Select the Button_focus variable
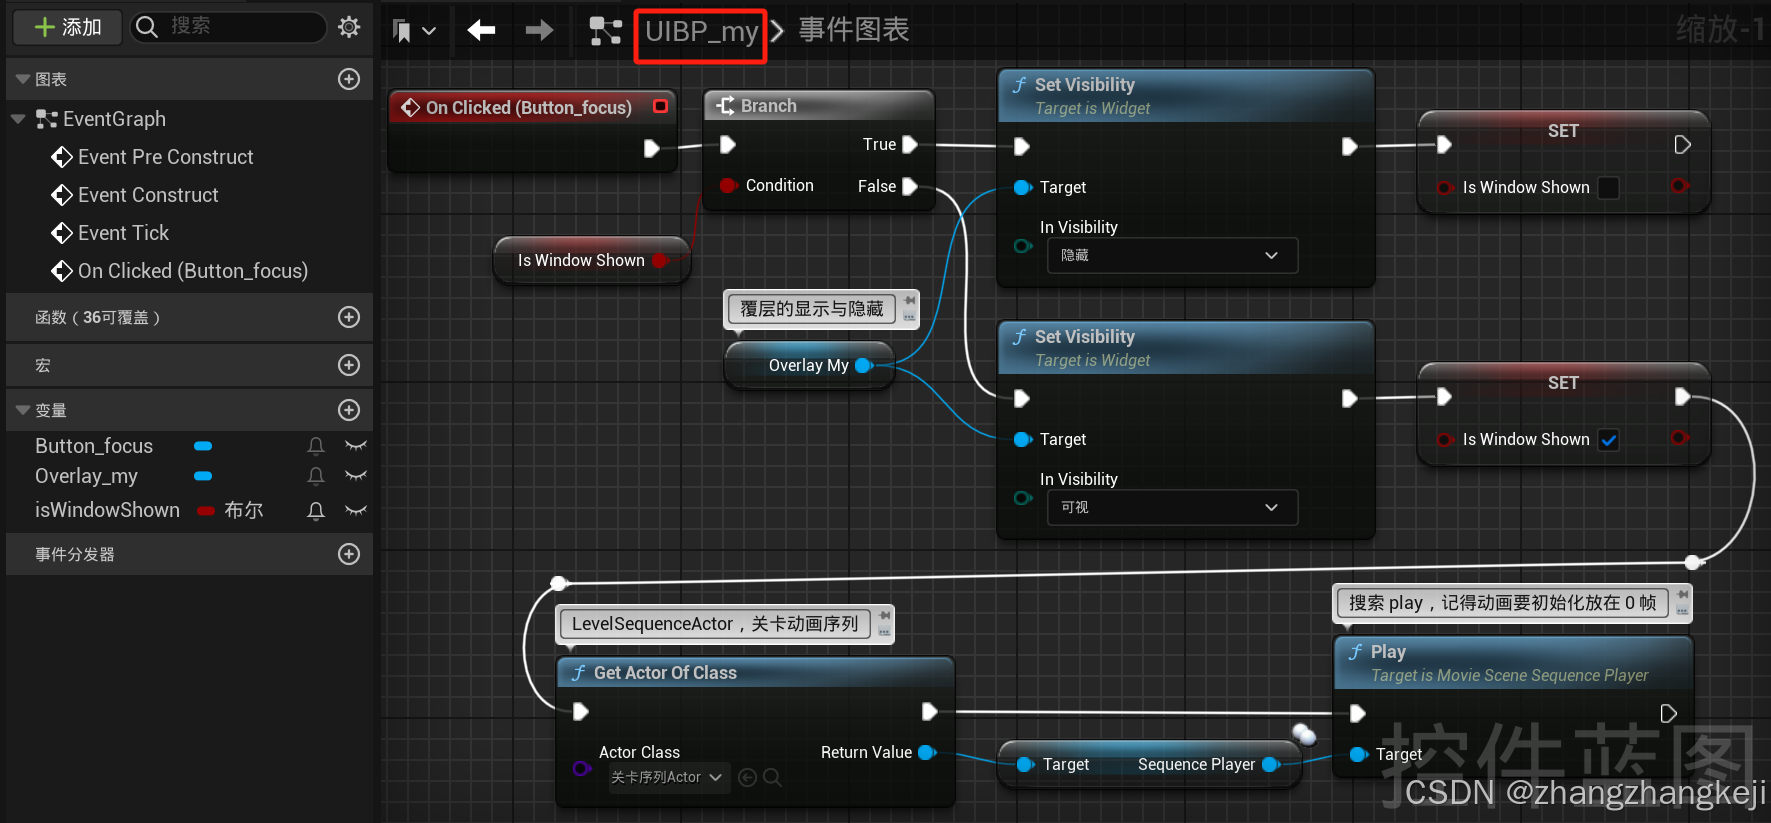 [x=94, y=446]
